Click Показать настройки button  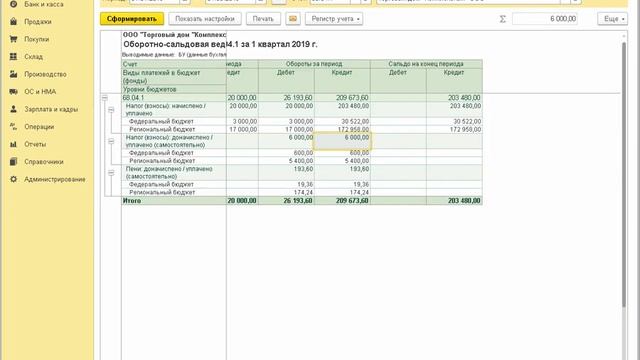205,19
